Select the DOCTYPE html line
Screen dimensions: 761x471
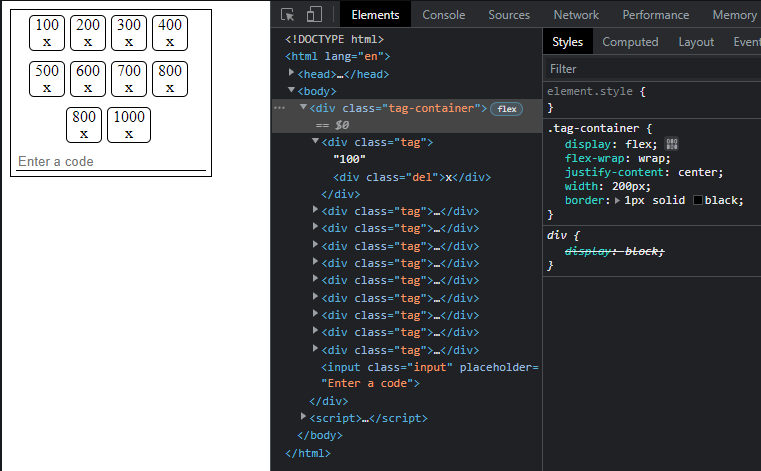pos(334,39)
